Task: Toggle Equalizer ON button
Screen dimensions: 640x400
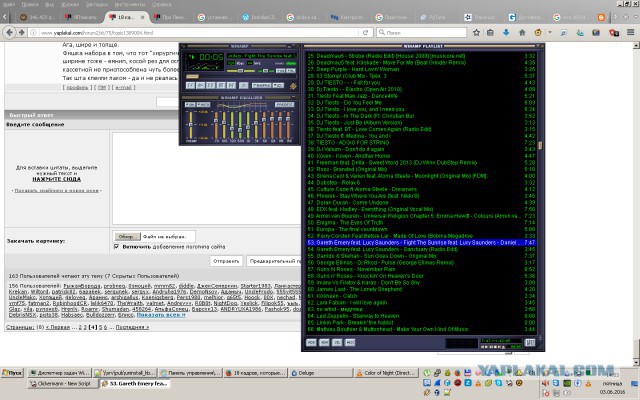Action: [190, 105]
